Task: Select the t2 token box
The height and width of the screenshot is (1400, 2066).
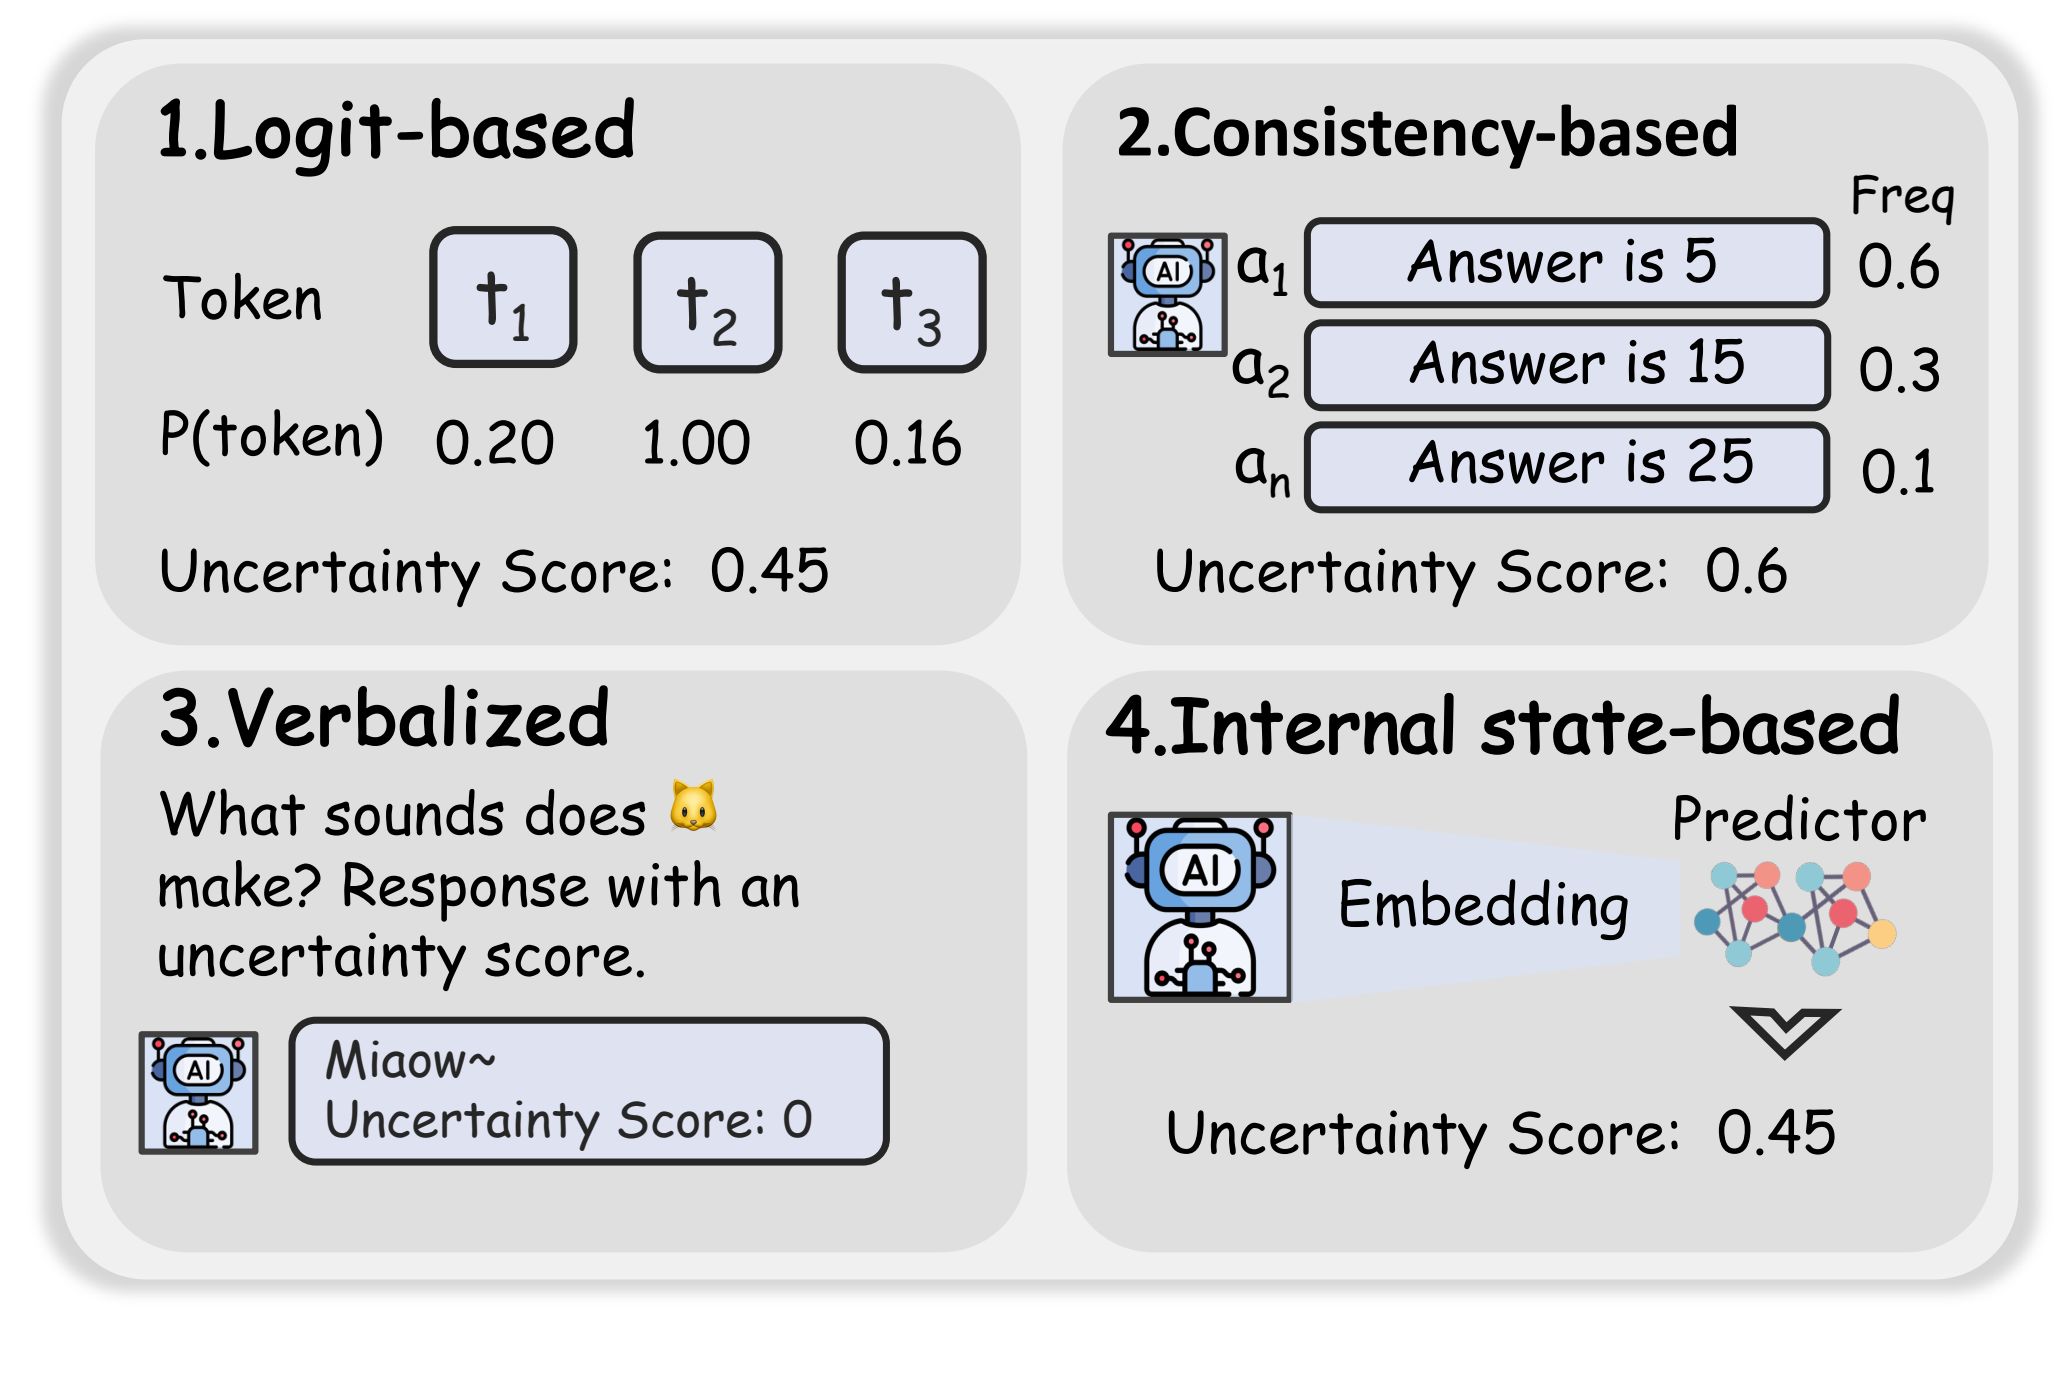Action: (707, 302)
